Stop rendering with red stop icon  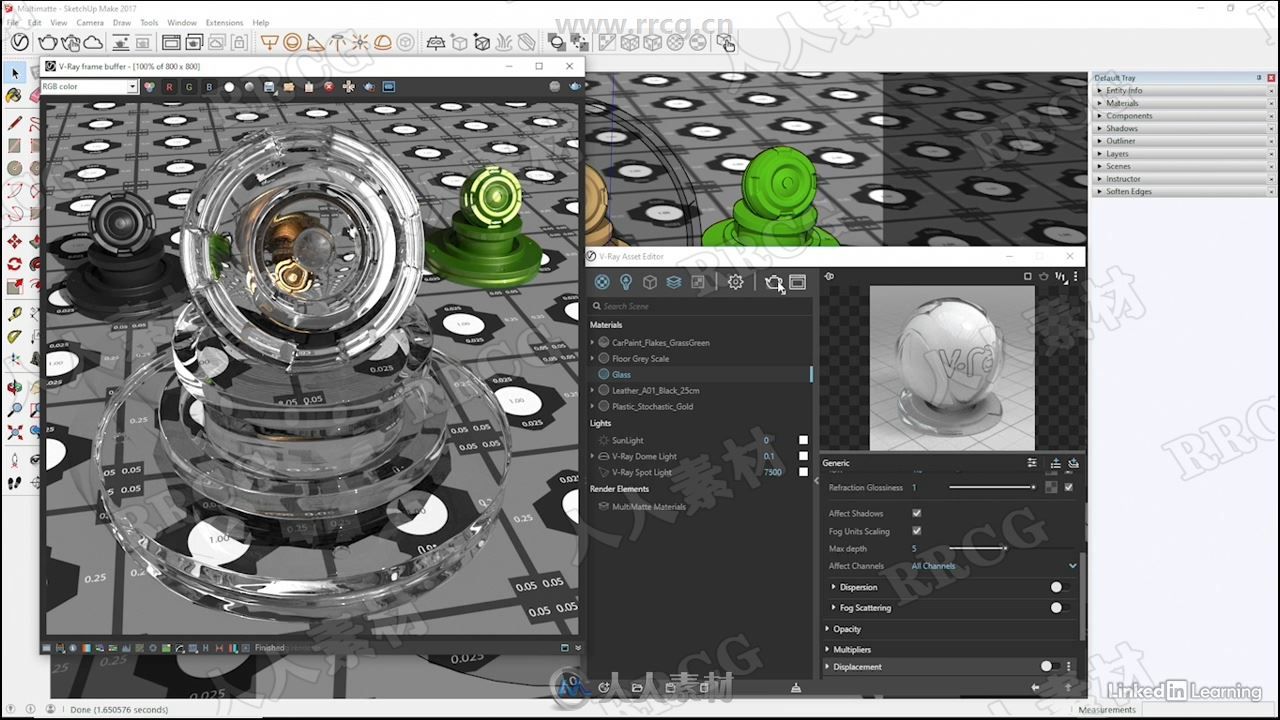(x=328, y=87)
